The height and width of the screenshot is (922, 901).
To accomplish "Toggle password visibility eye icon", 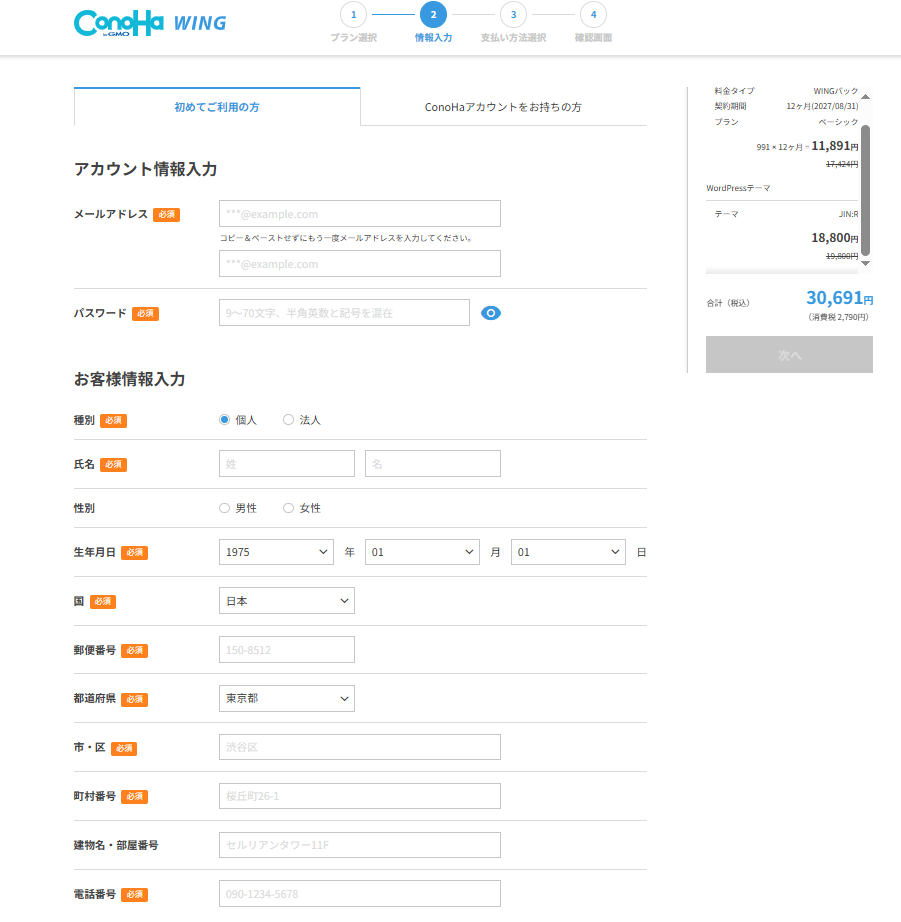I will click(x=490, y=313).
